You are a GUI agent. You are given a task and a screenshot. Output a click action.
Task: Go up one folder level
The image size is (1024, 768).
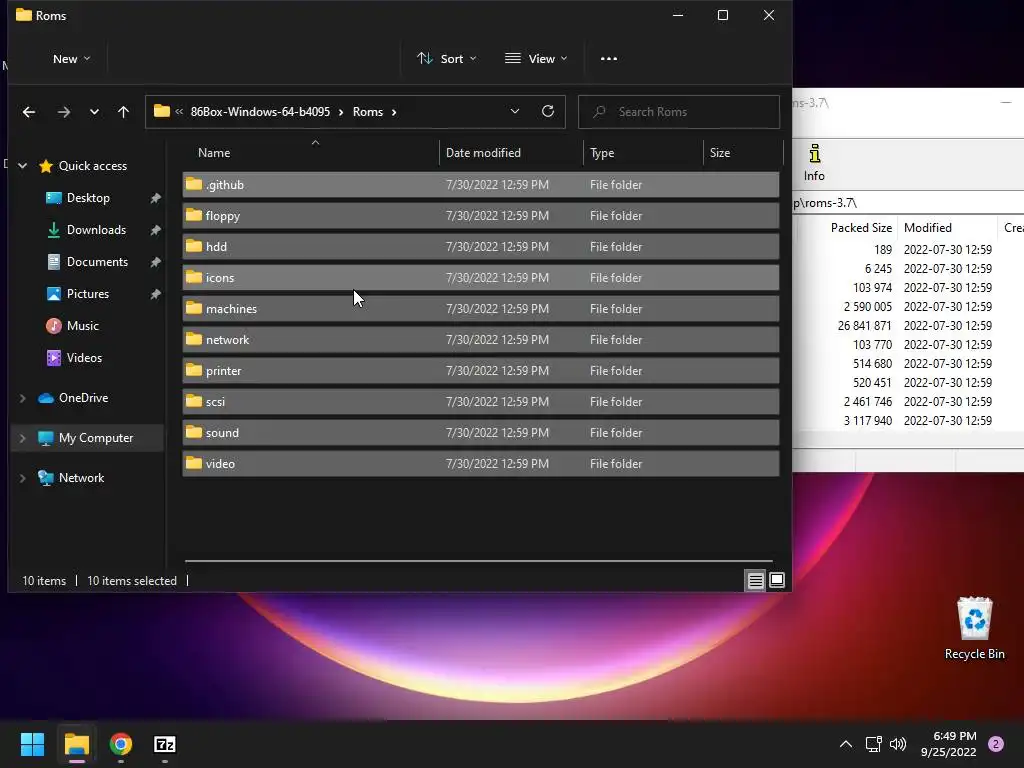pyautogui.click(x=123, y=112)
